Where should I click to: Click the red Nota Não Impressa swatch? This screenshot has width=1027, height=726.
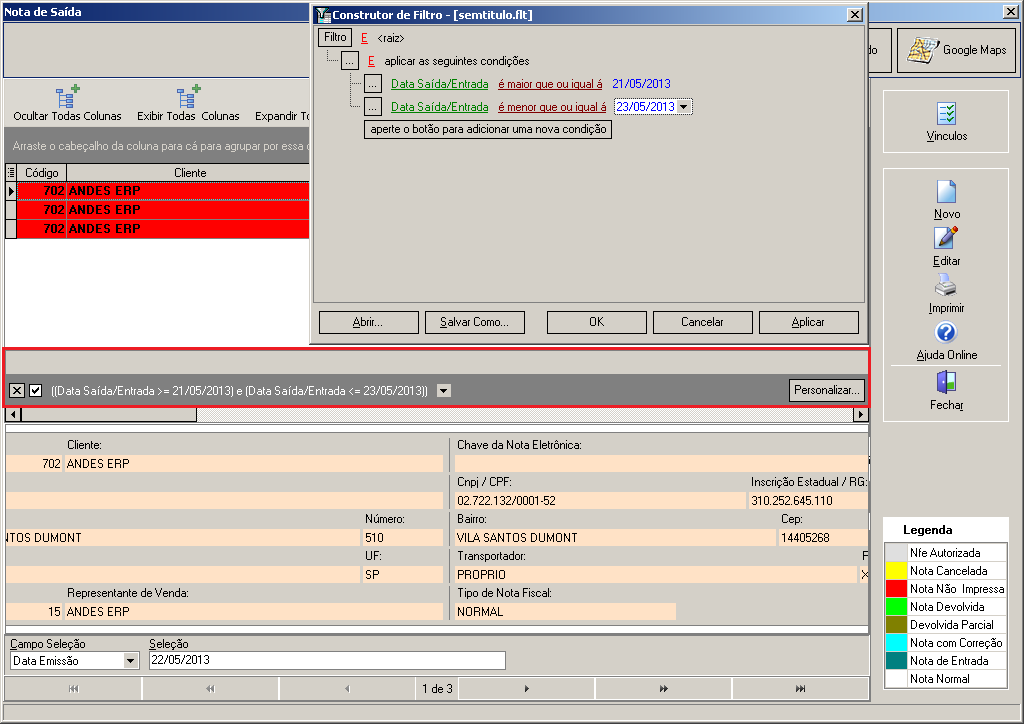[896, 589]
